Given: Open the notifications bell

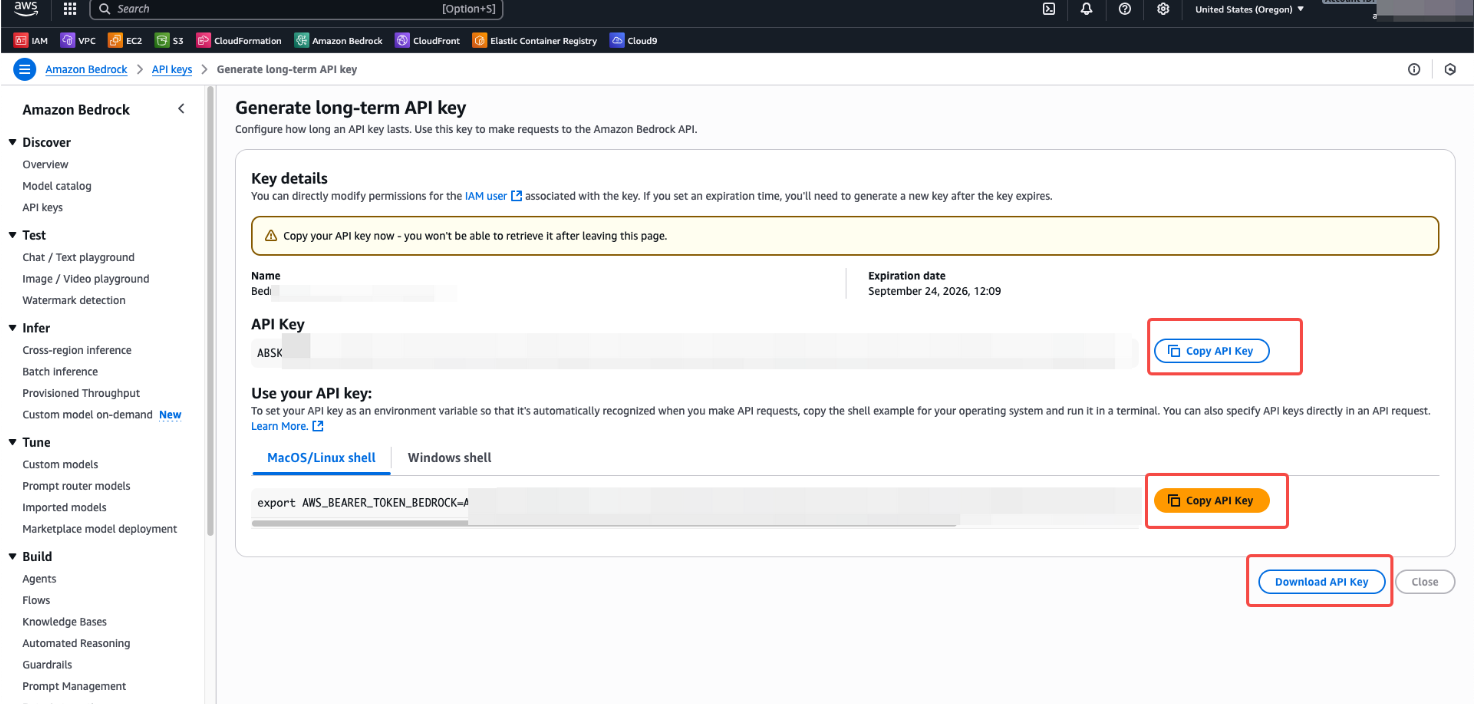Looking at the screenshot, I should 1087,9.
